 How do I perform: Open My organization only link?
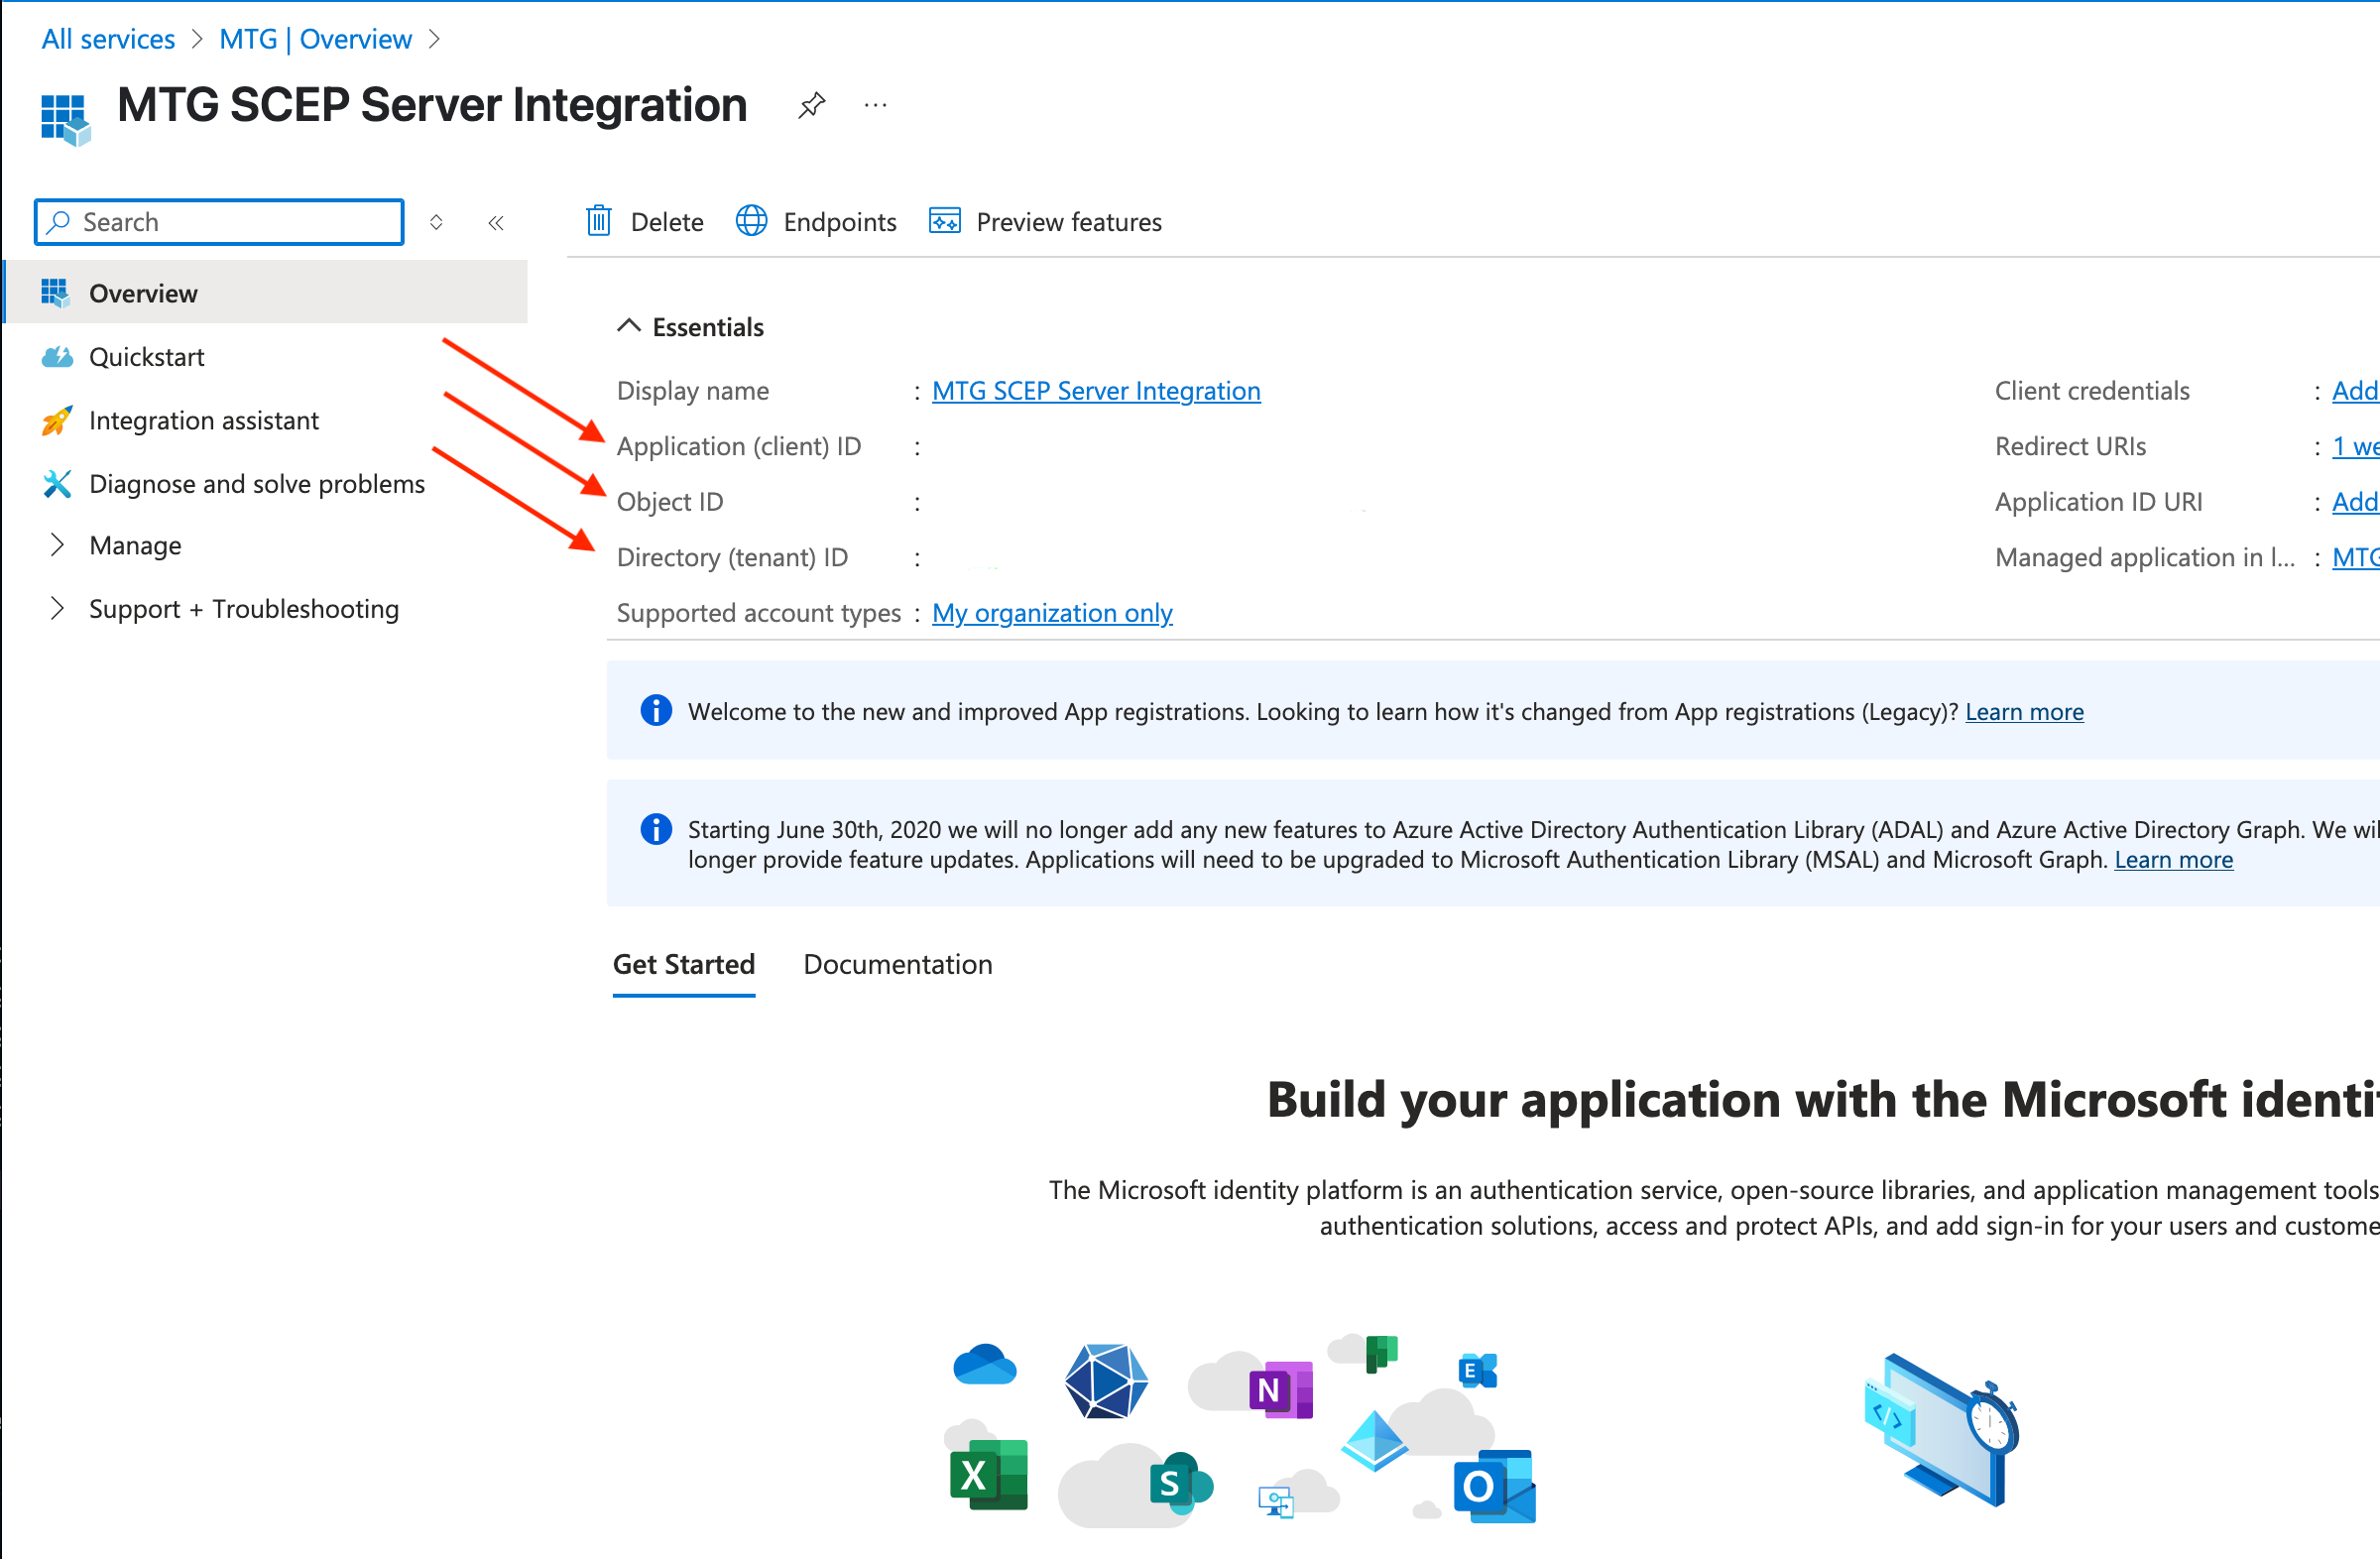coord(1051,612)
